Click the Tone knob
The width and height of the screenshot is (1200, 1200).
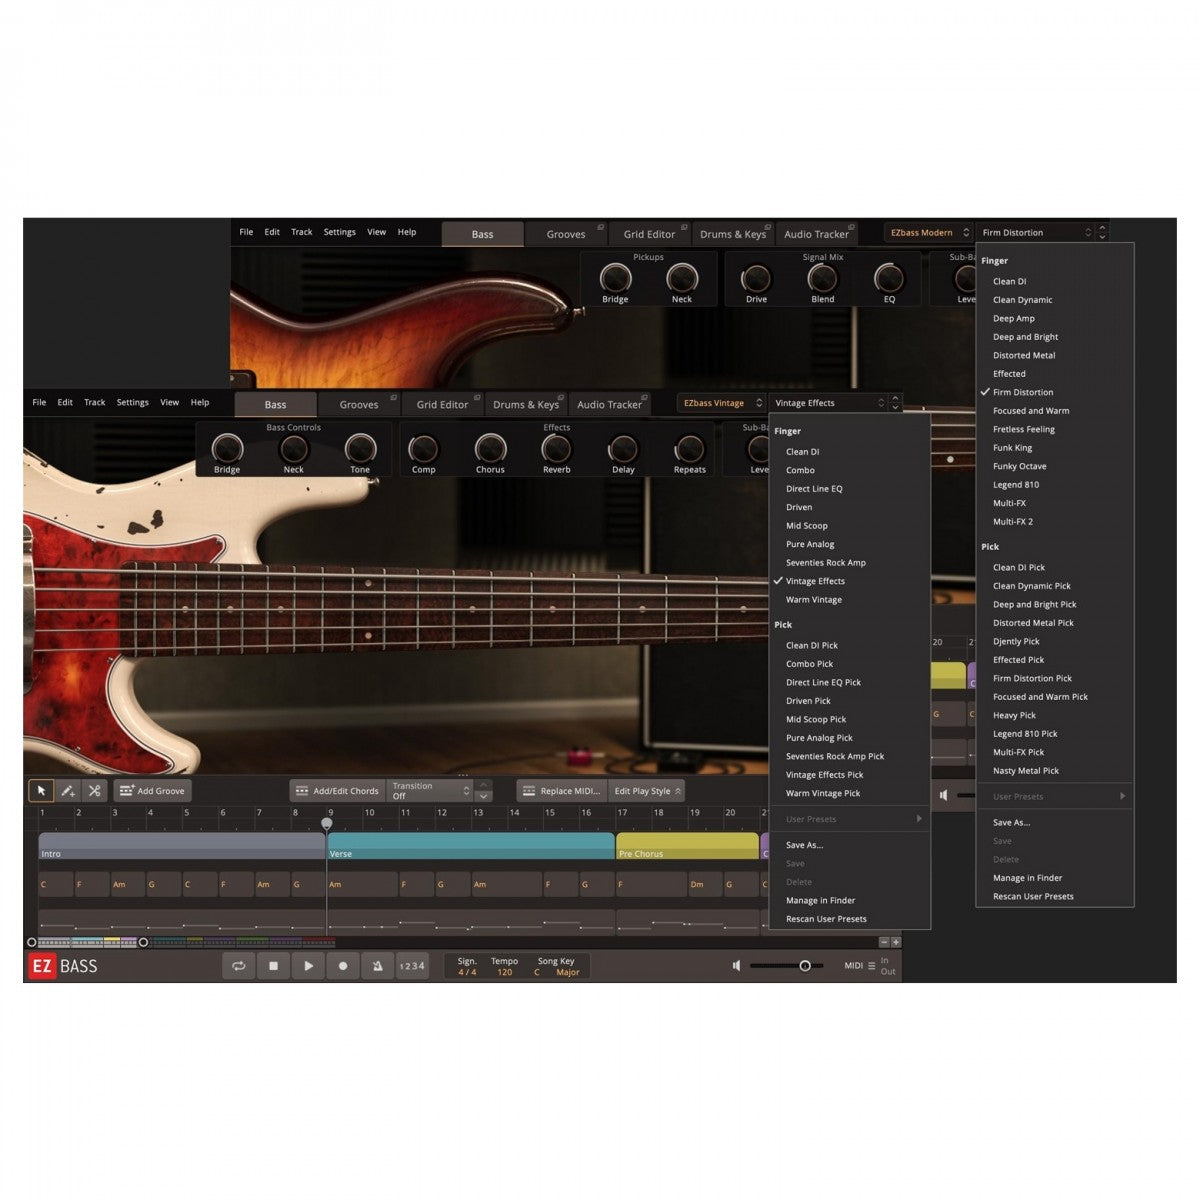pos(360,449)
